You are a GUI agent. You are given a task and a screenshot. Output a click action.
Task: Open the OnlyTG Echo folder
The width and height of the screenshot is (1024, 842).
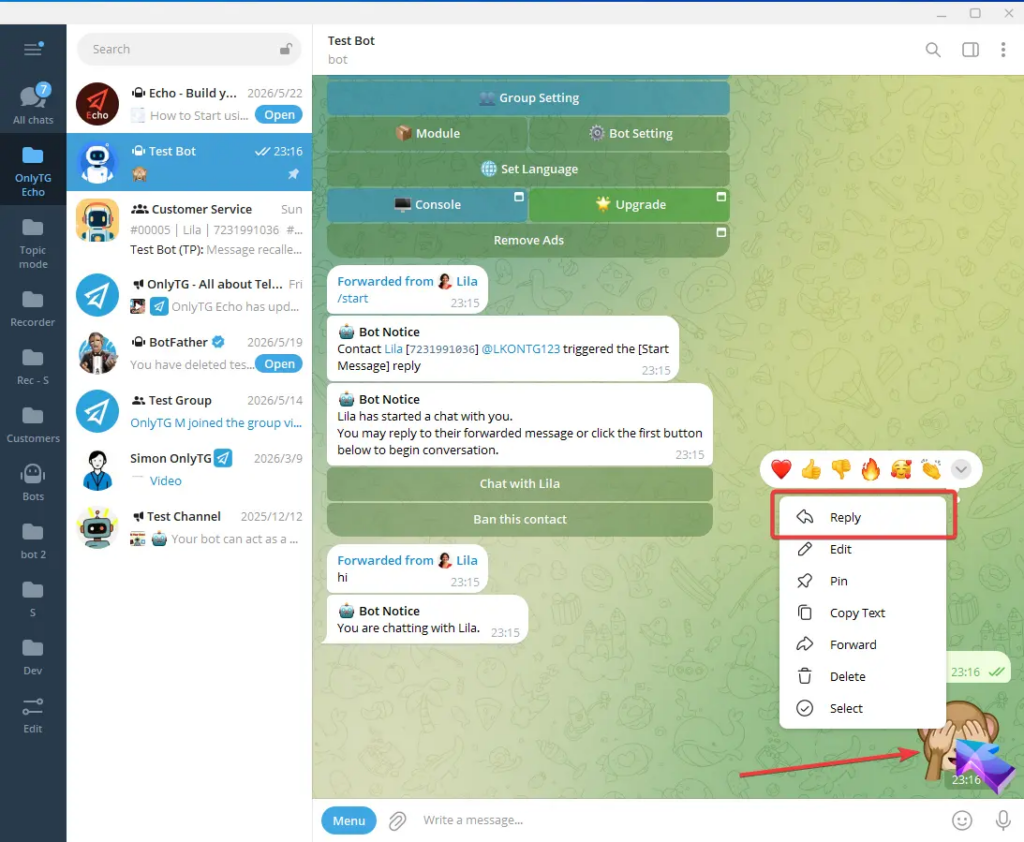33,171
